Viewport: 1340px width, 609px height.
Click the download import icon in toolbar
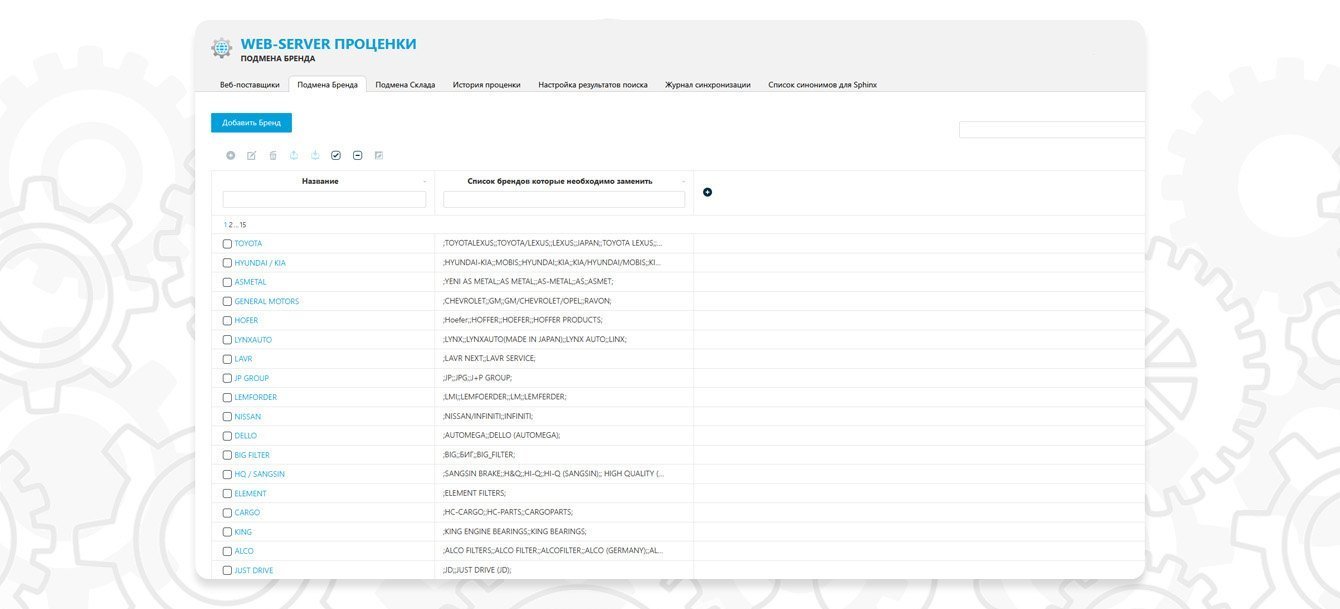315,155
